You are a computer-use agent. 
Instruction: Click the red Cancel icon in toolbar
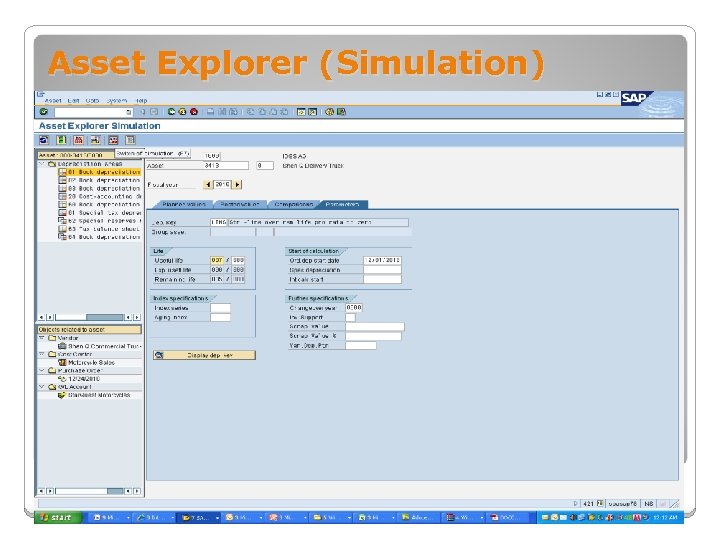coord(194,112)
